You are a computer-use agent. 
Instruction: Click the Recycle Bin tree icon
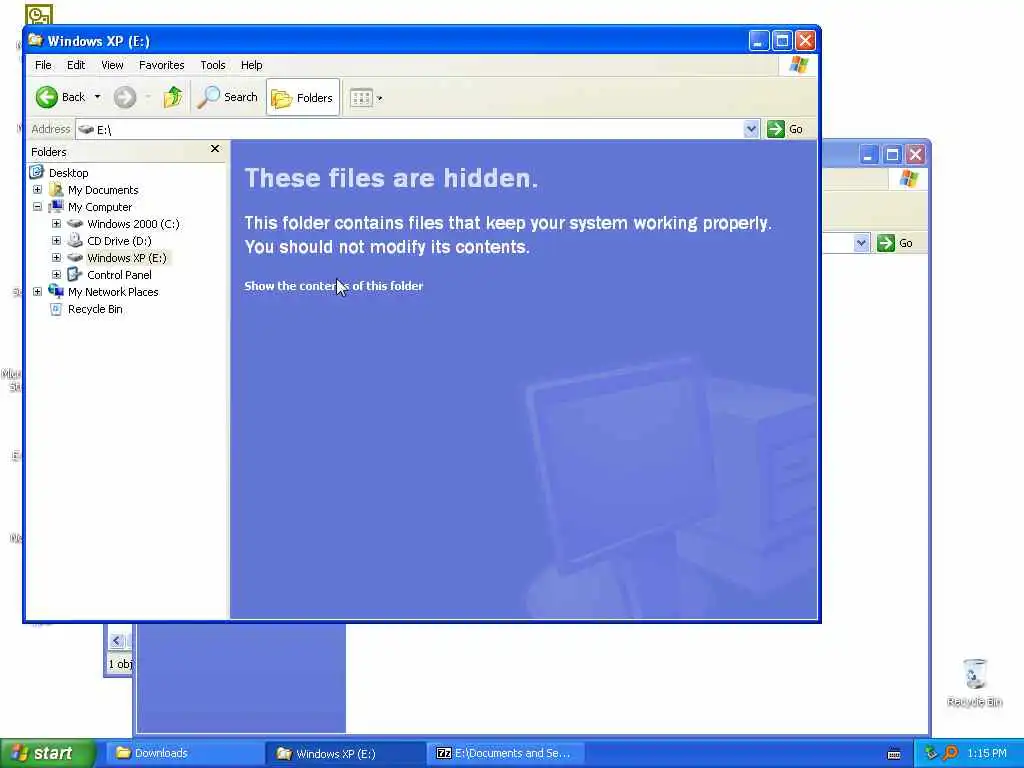(x=56, y=309)
